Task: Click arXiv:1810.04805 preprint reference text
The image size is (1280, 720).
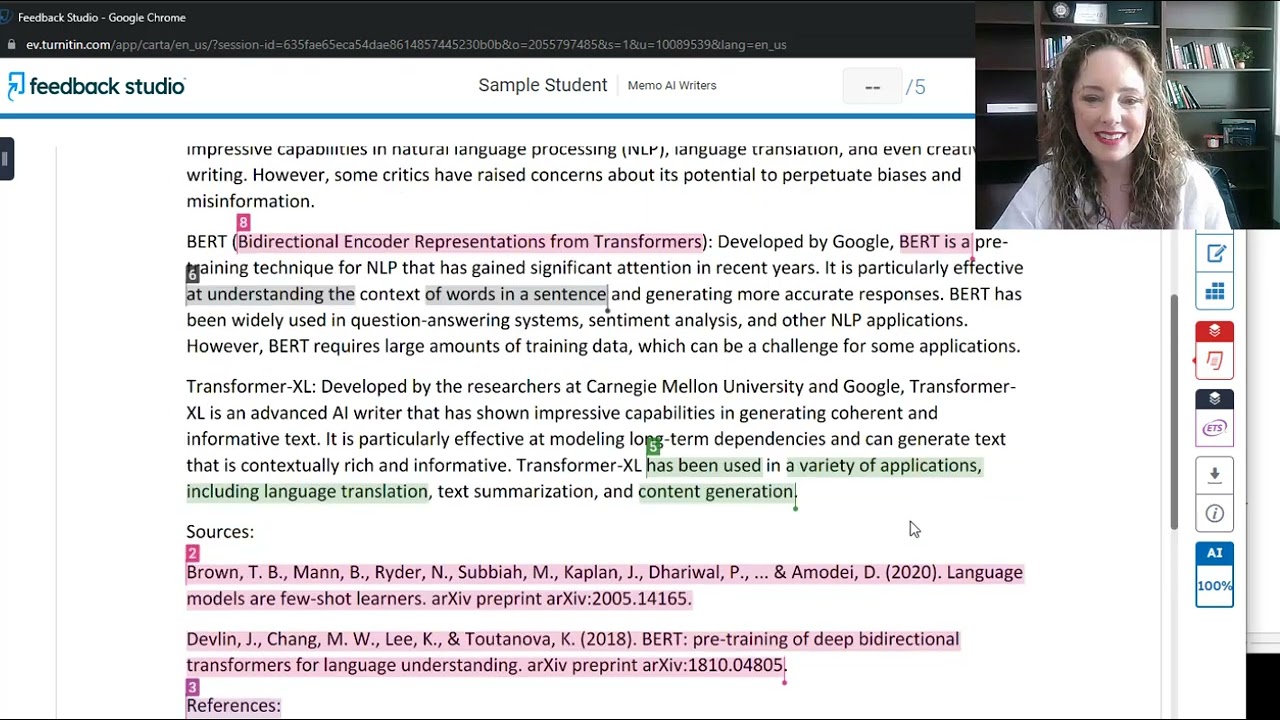Action: point(714,665)
